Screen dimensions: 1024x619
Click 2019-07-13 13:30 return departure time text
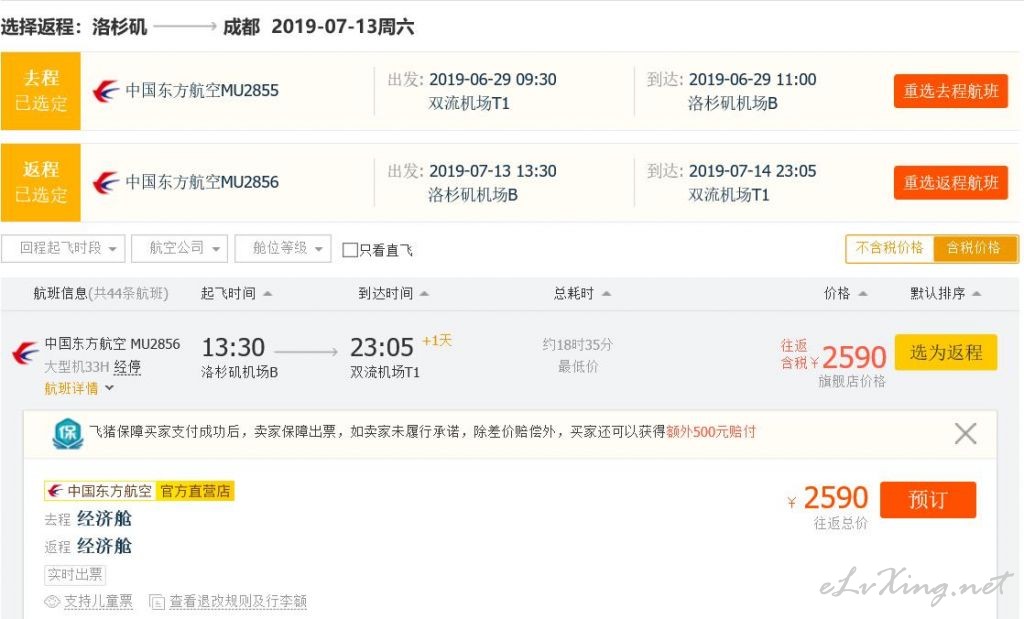point(492,171)
